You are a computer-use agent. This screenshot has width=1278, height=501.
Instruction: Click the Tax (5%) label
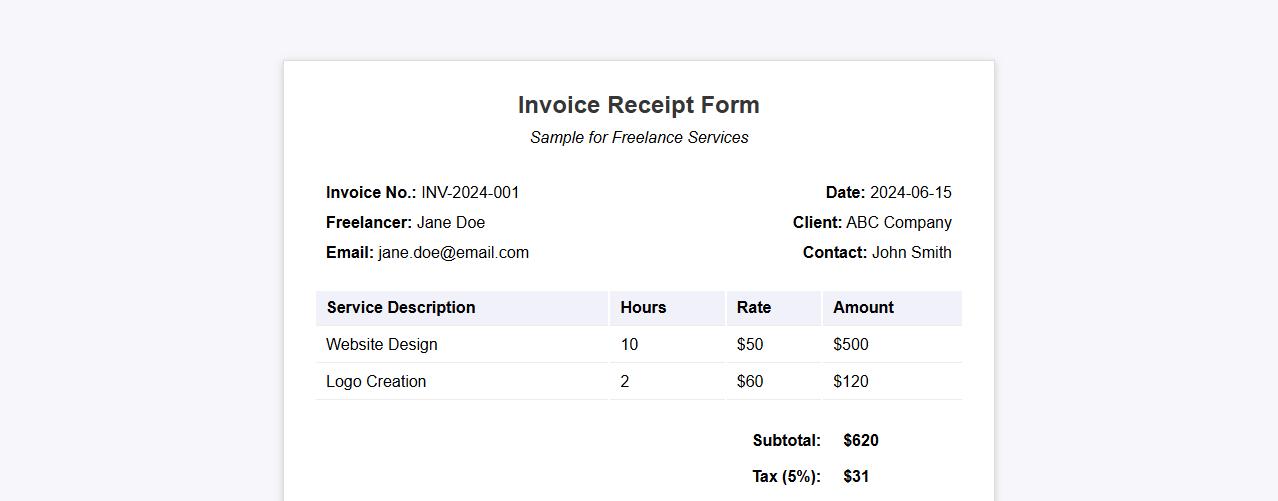coord(787,477)
